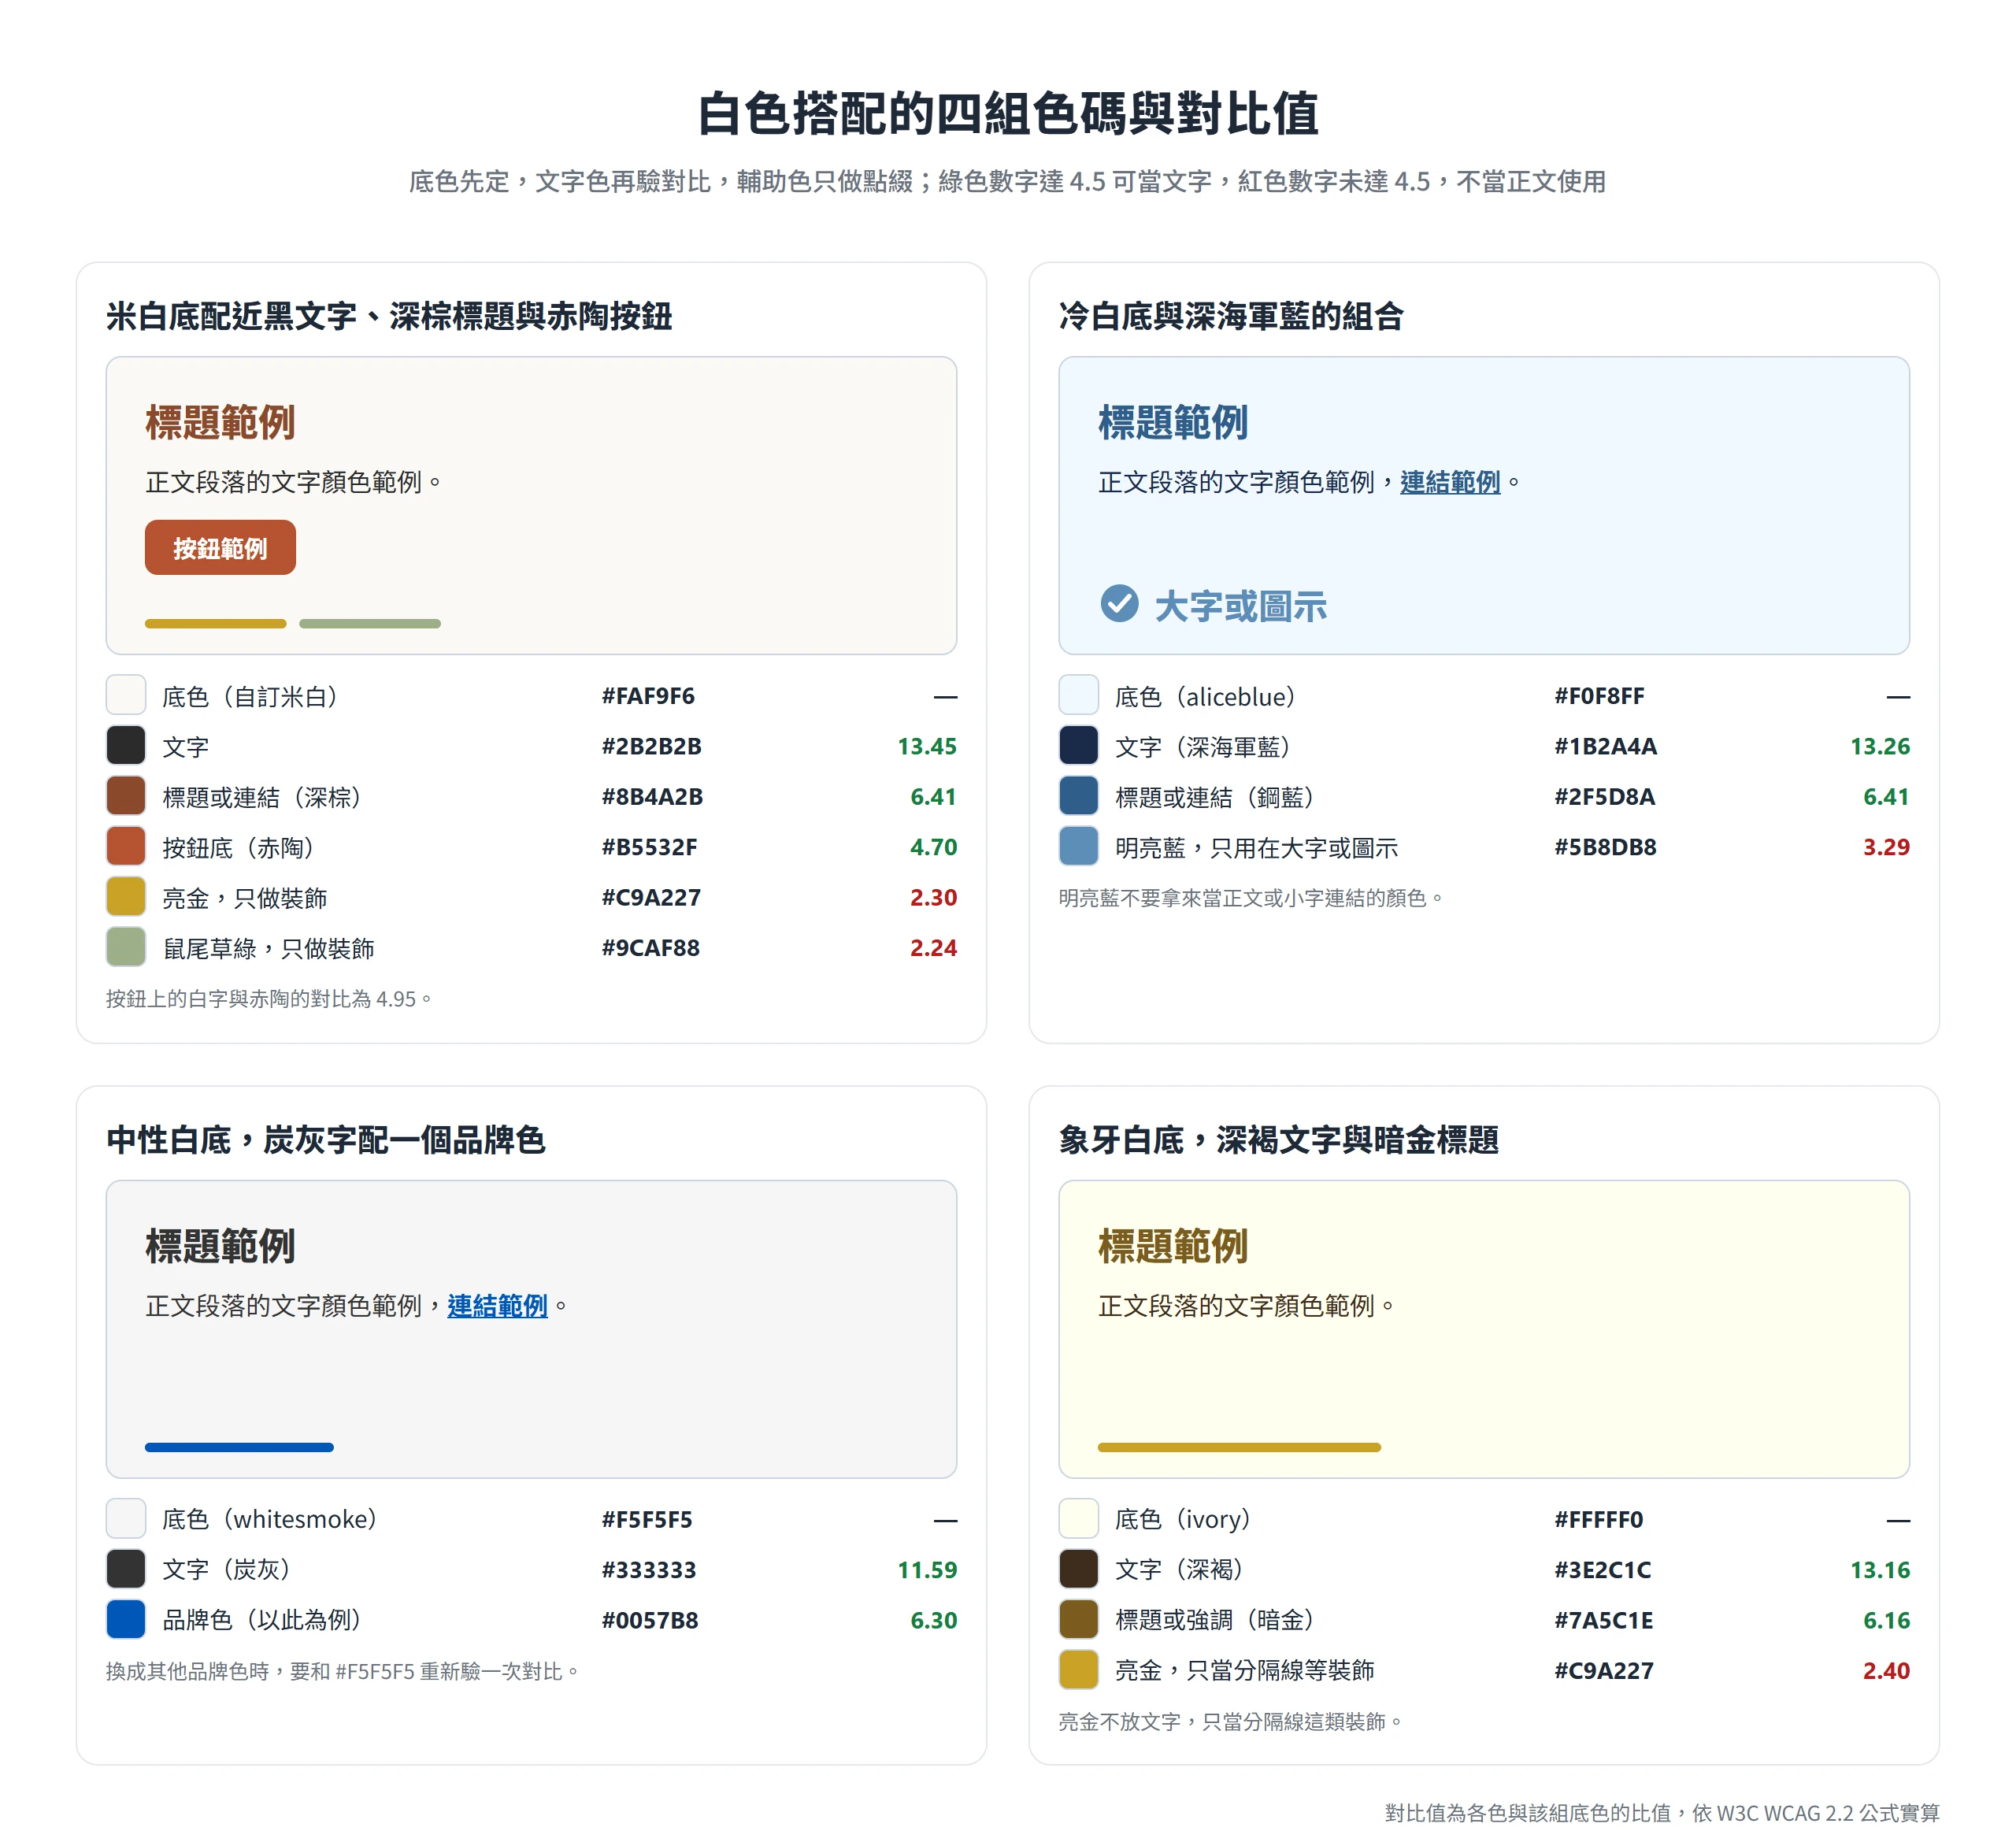The image size is (2016, 1842).
Task: Select the dark gold #7A5C1E swatch
Action: coord(1079,1619)
